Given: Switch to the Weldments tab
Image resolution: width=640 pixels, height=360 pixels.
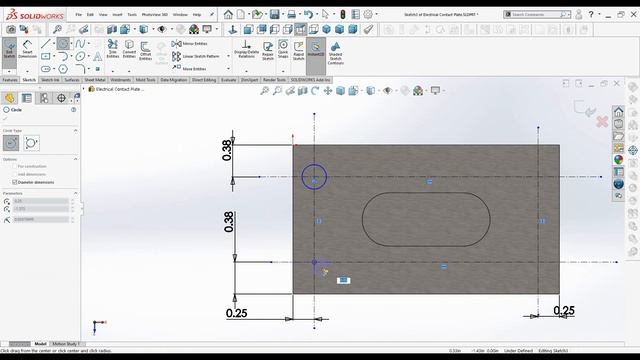Looking at the screenshot, I should pyautogui.click(x=120, y=80).
